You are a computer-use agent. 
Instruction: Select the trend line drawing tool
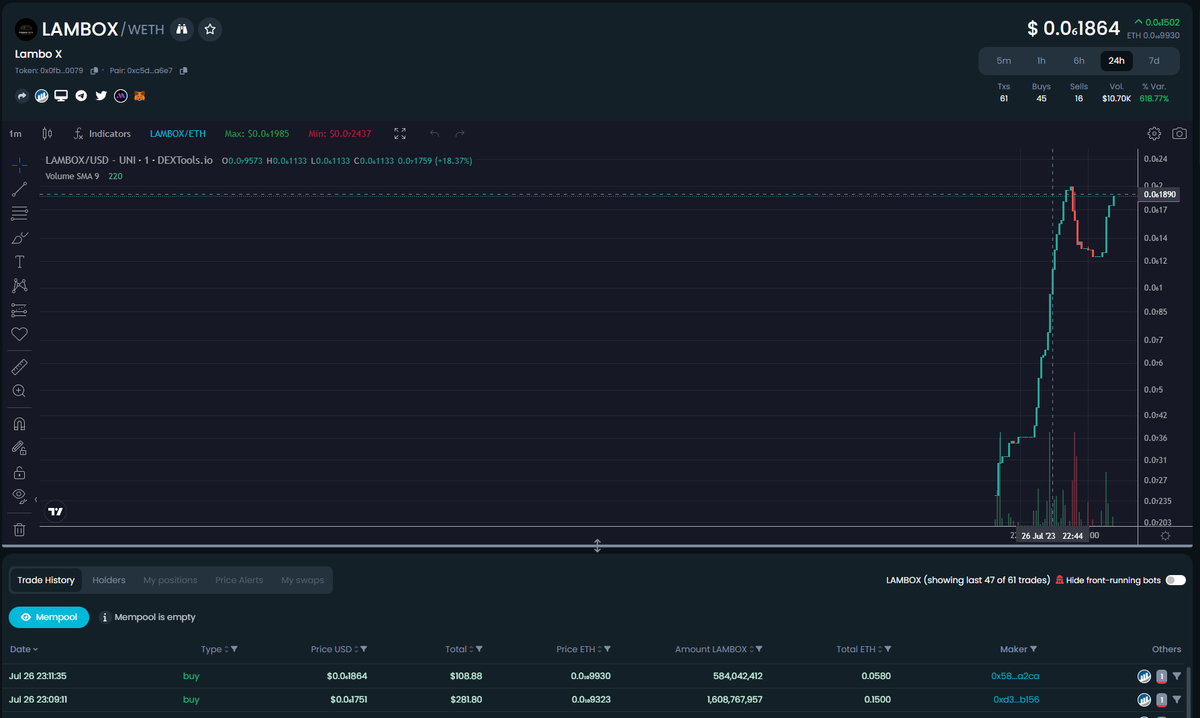click(19, 189)
